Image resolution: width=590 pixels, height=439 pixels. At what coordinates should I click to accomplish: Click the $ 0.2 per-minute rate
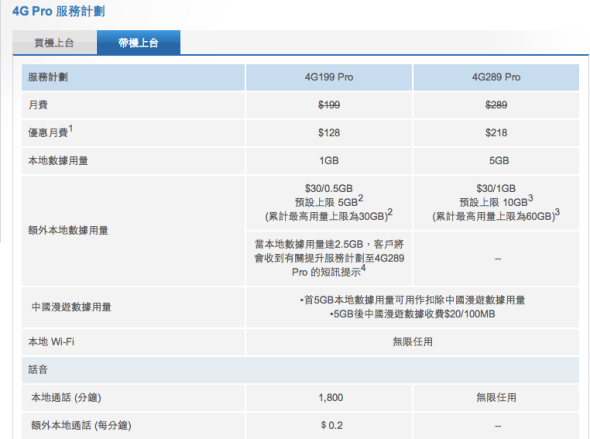click(331, 425)
